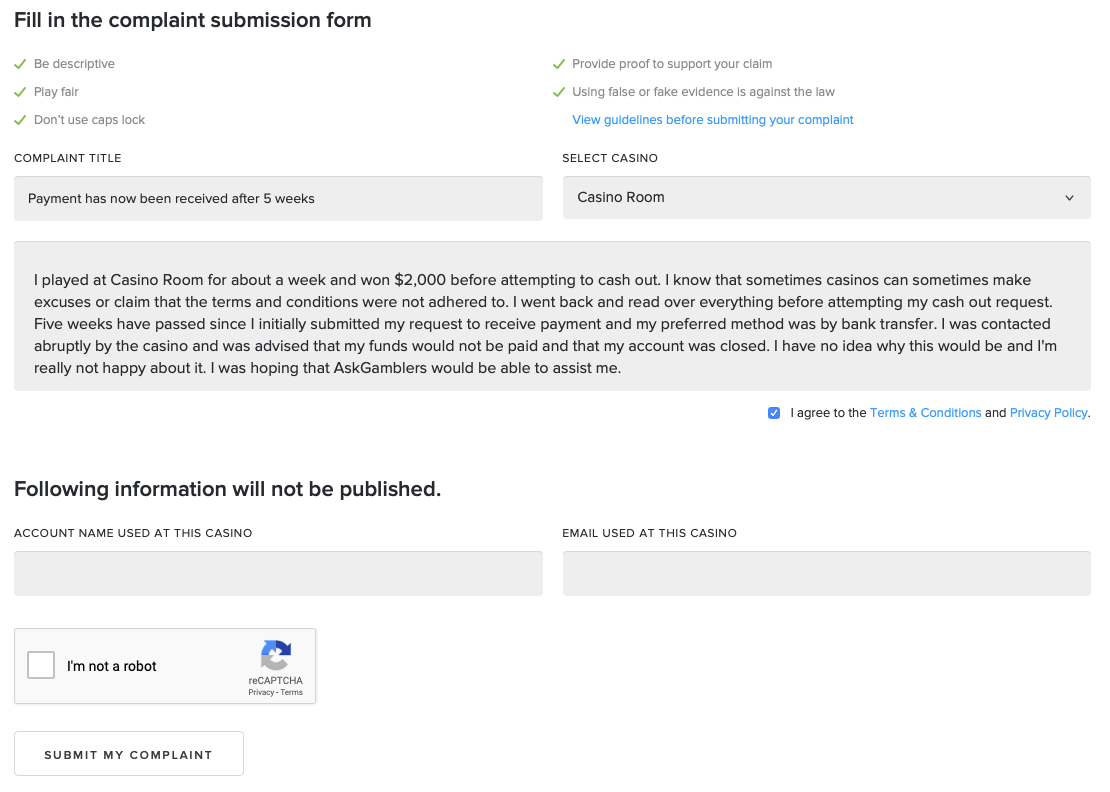Click the reCAPTCHA Privacy link
Screen dimensions: 1110x792
[x=261, y=692]
